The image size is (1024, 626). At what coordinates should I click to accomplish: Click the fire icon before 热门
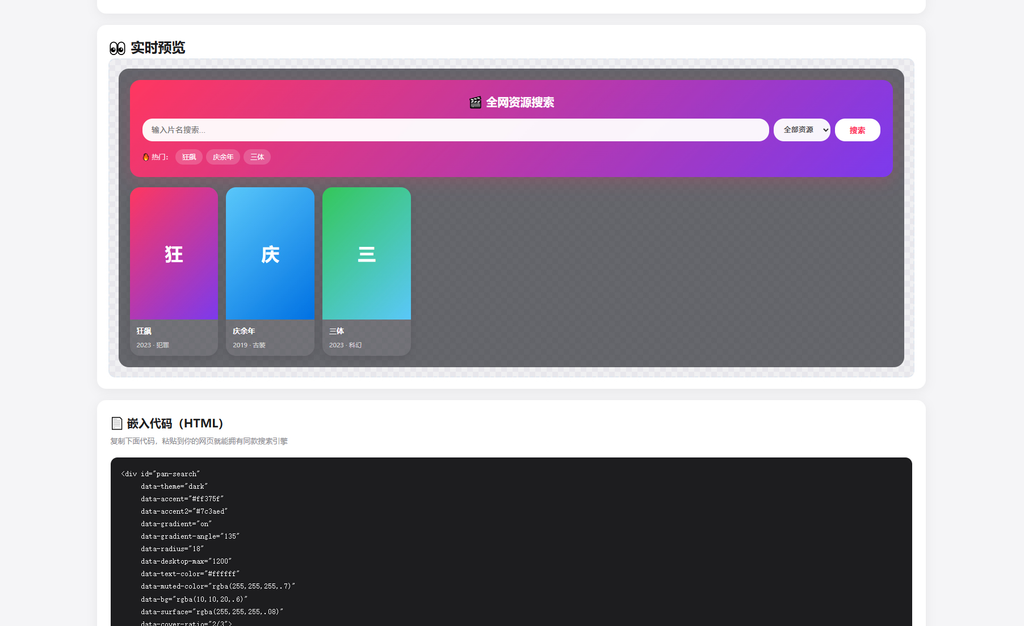146,157
